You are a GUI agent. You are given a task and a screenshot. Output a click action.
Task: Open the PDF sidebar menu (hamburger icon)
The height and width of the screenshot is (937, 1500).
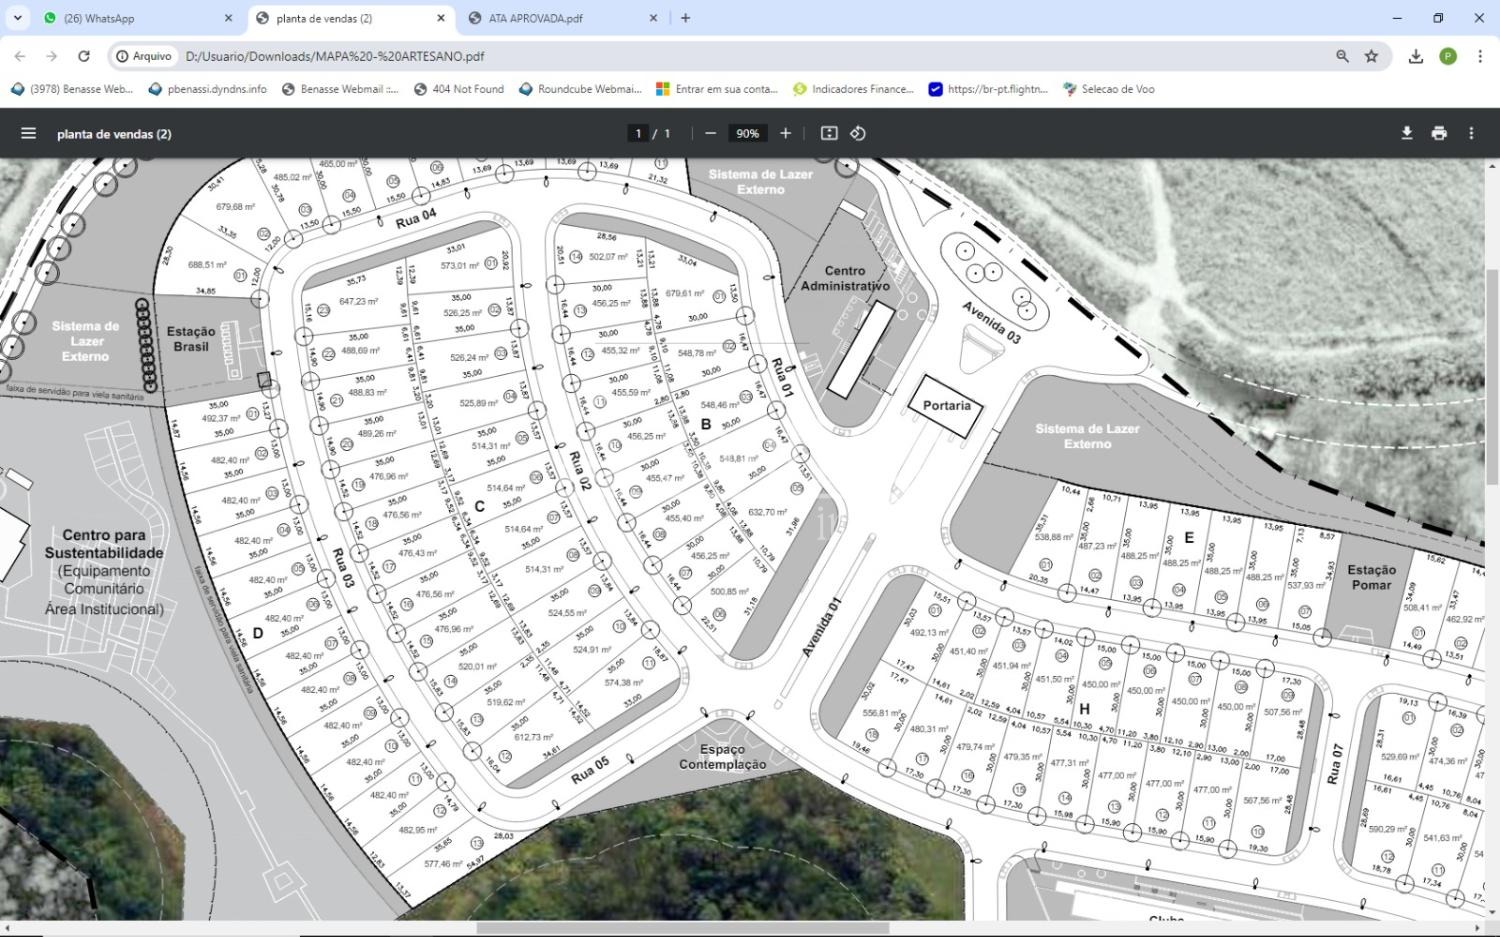(x=28, y=133)
